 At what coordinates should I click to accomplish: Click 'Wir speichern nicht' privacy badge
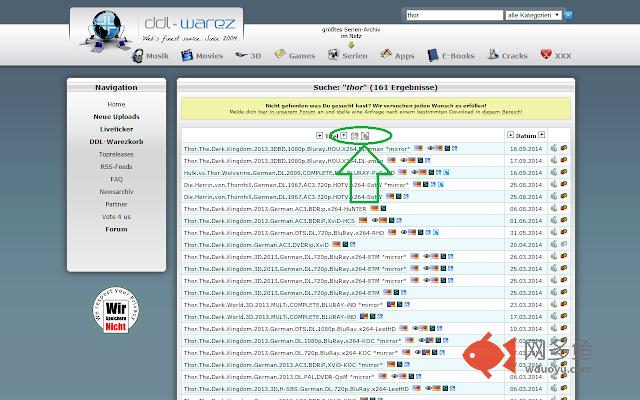pos(116,310)
